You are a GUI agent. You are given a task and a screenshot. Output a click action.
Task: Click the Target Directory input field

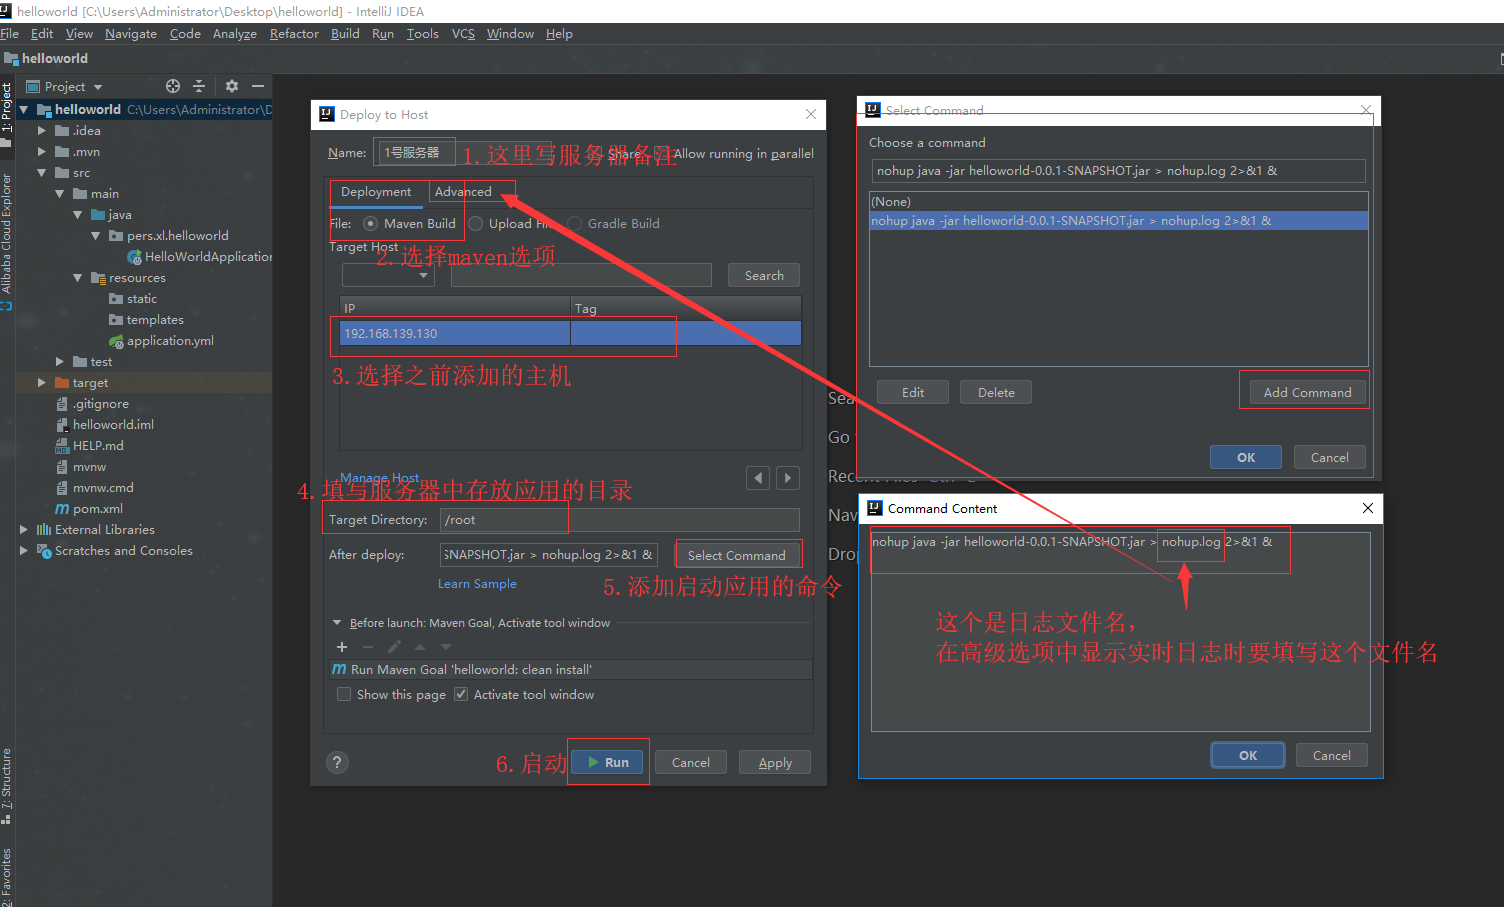point(620,520)
